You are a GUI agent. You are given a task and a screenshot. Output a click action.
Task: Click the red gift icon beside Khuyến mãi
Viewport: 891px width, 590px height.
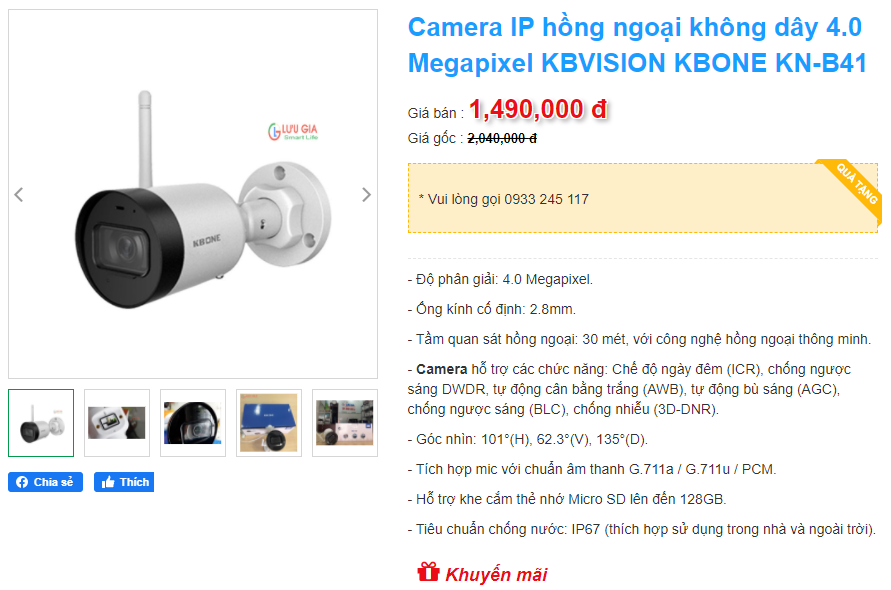click(428, 572)
